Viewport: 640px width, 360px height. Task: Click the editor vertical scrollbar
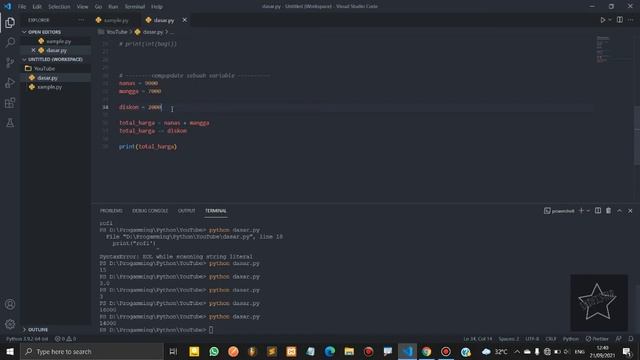[637, 135]
